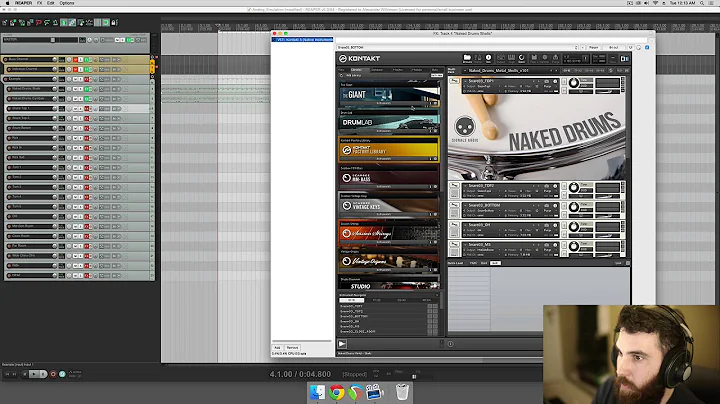
Task: Expand Snare03_OH instrument name dropdown arrow
Action: [x=465, y=225]
